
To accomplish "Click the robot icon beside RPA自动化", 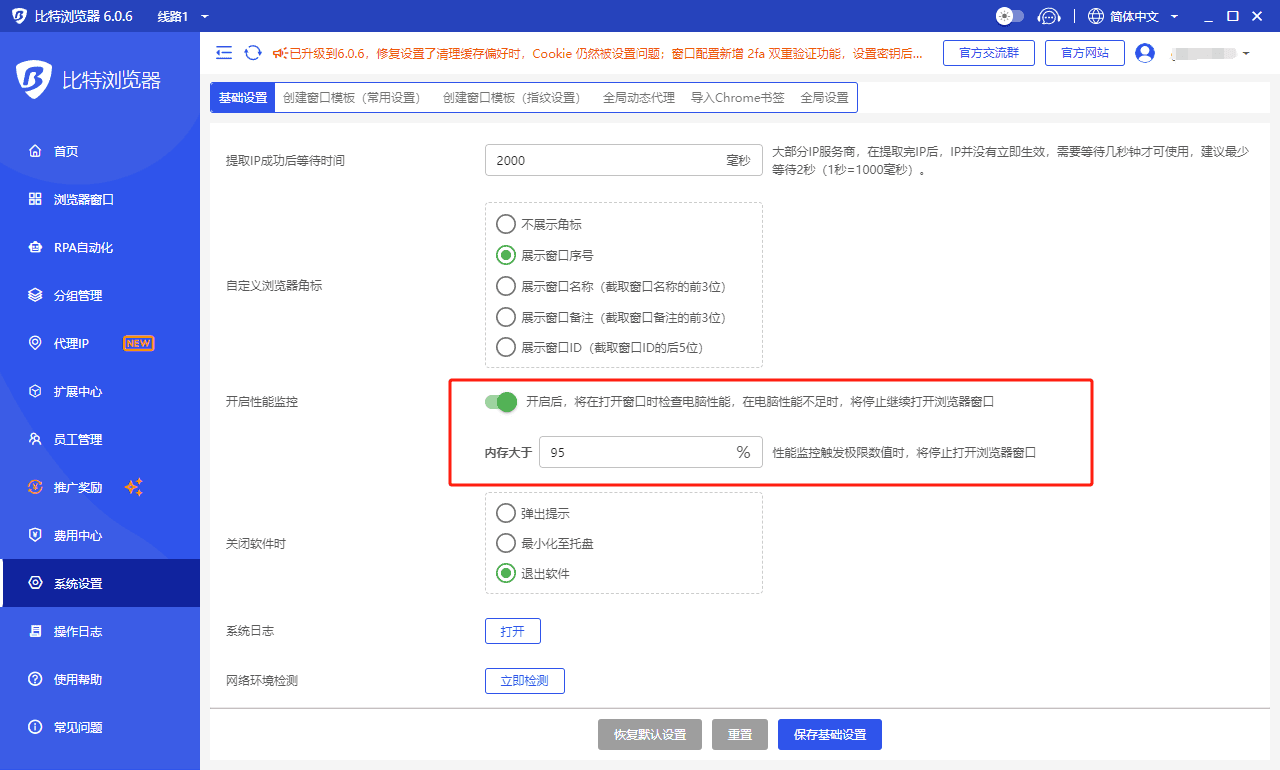I will click(35, 247).
